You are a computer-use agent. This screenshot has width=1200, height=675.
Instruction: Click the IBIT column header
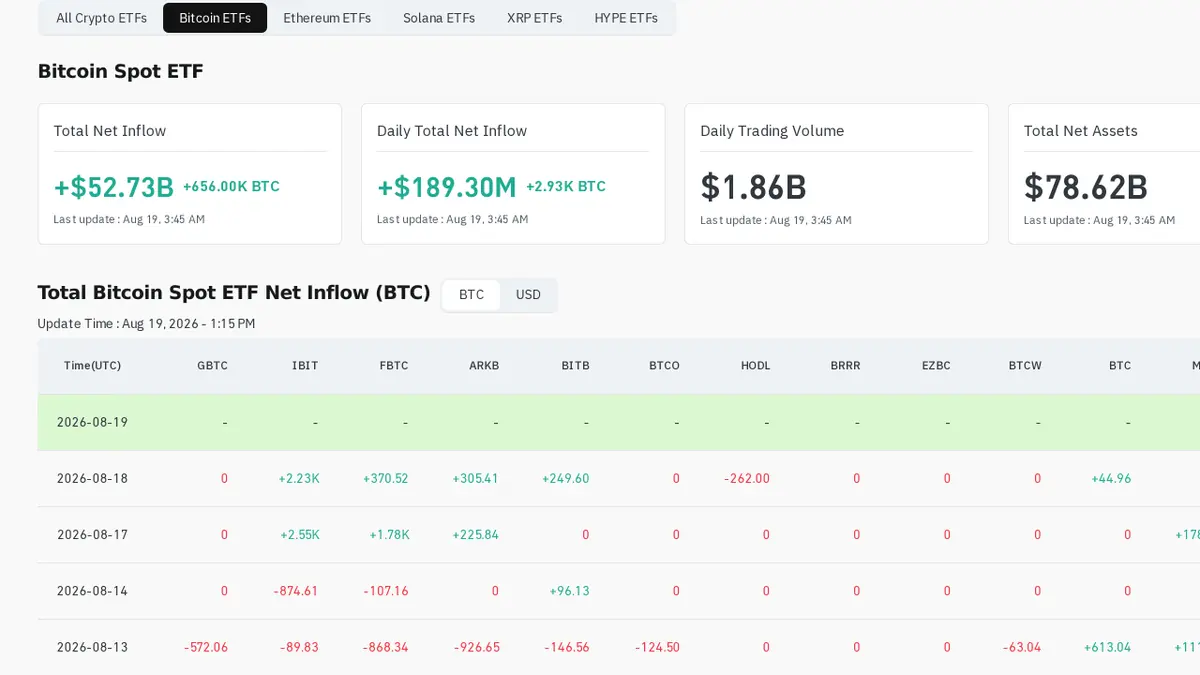click(x=305, y=366)
